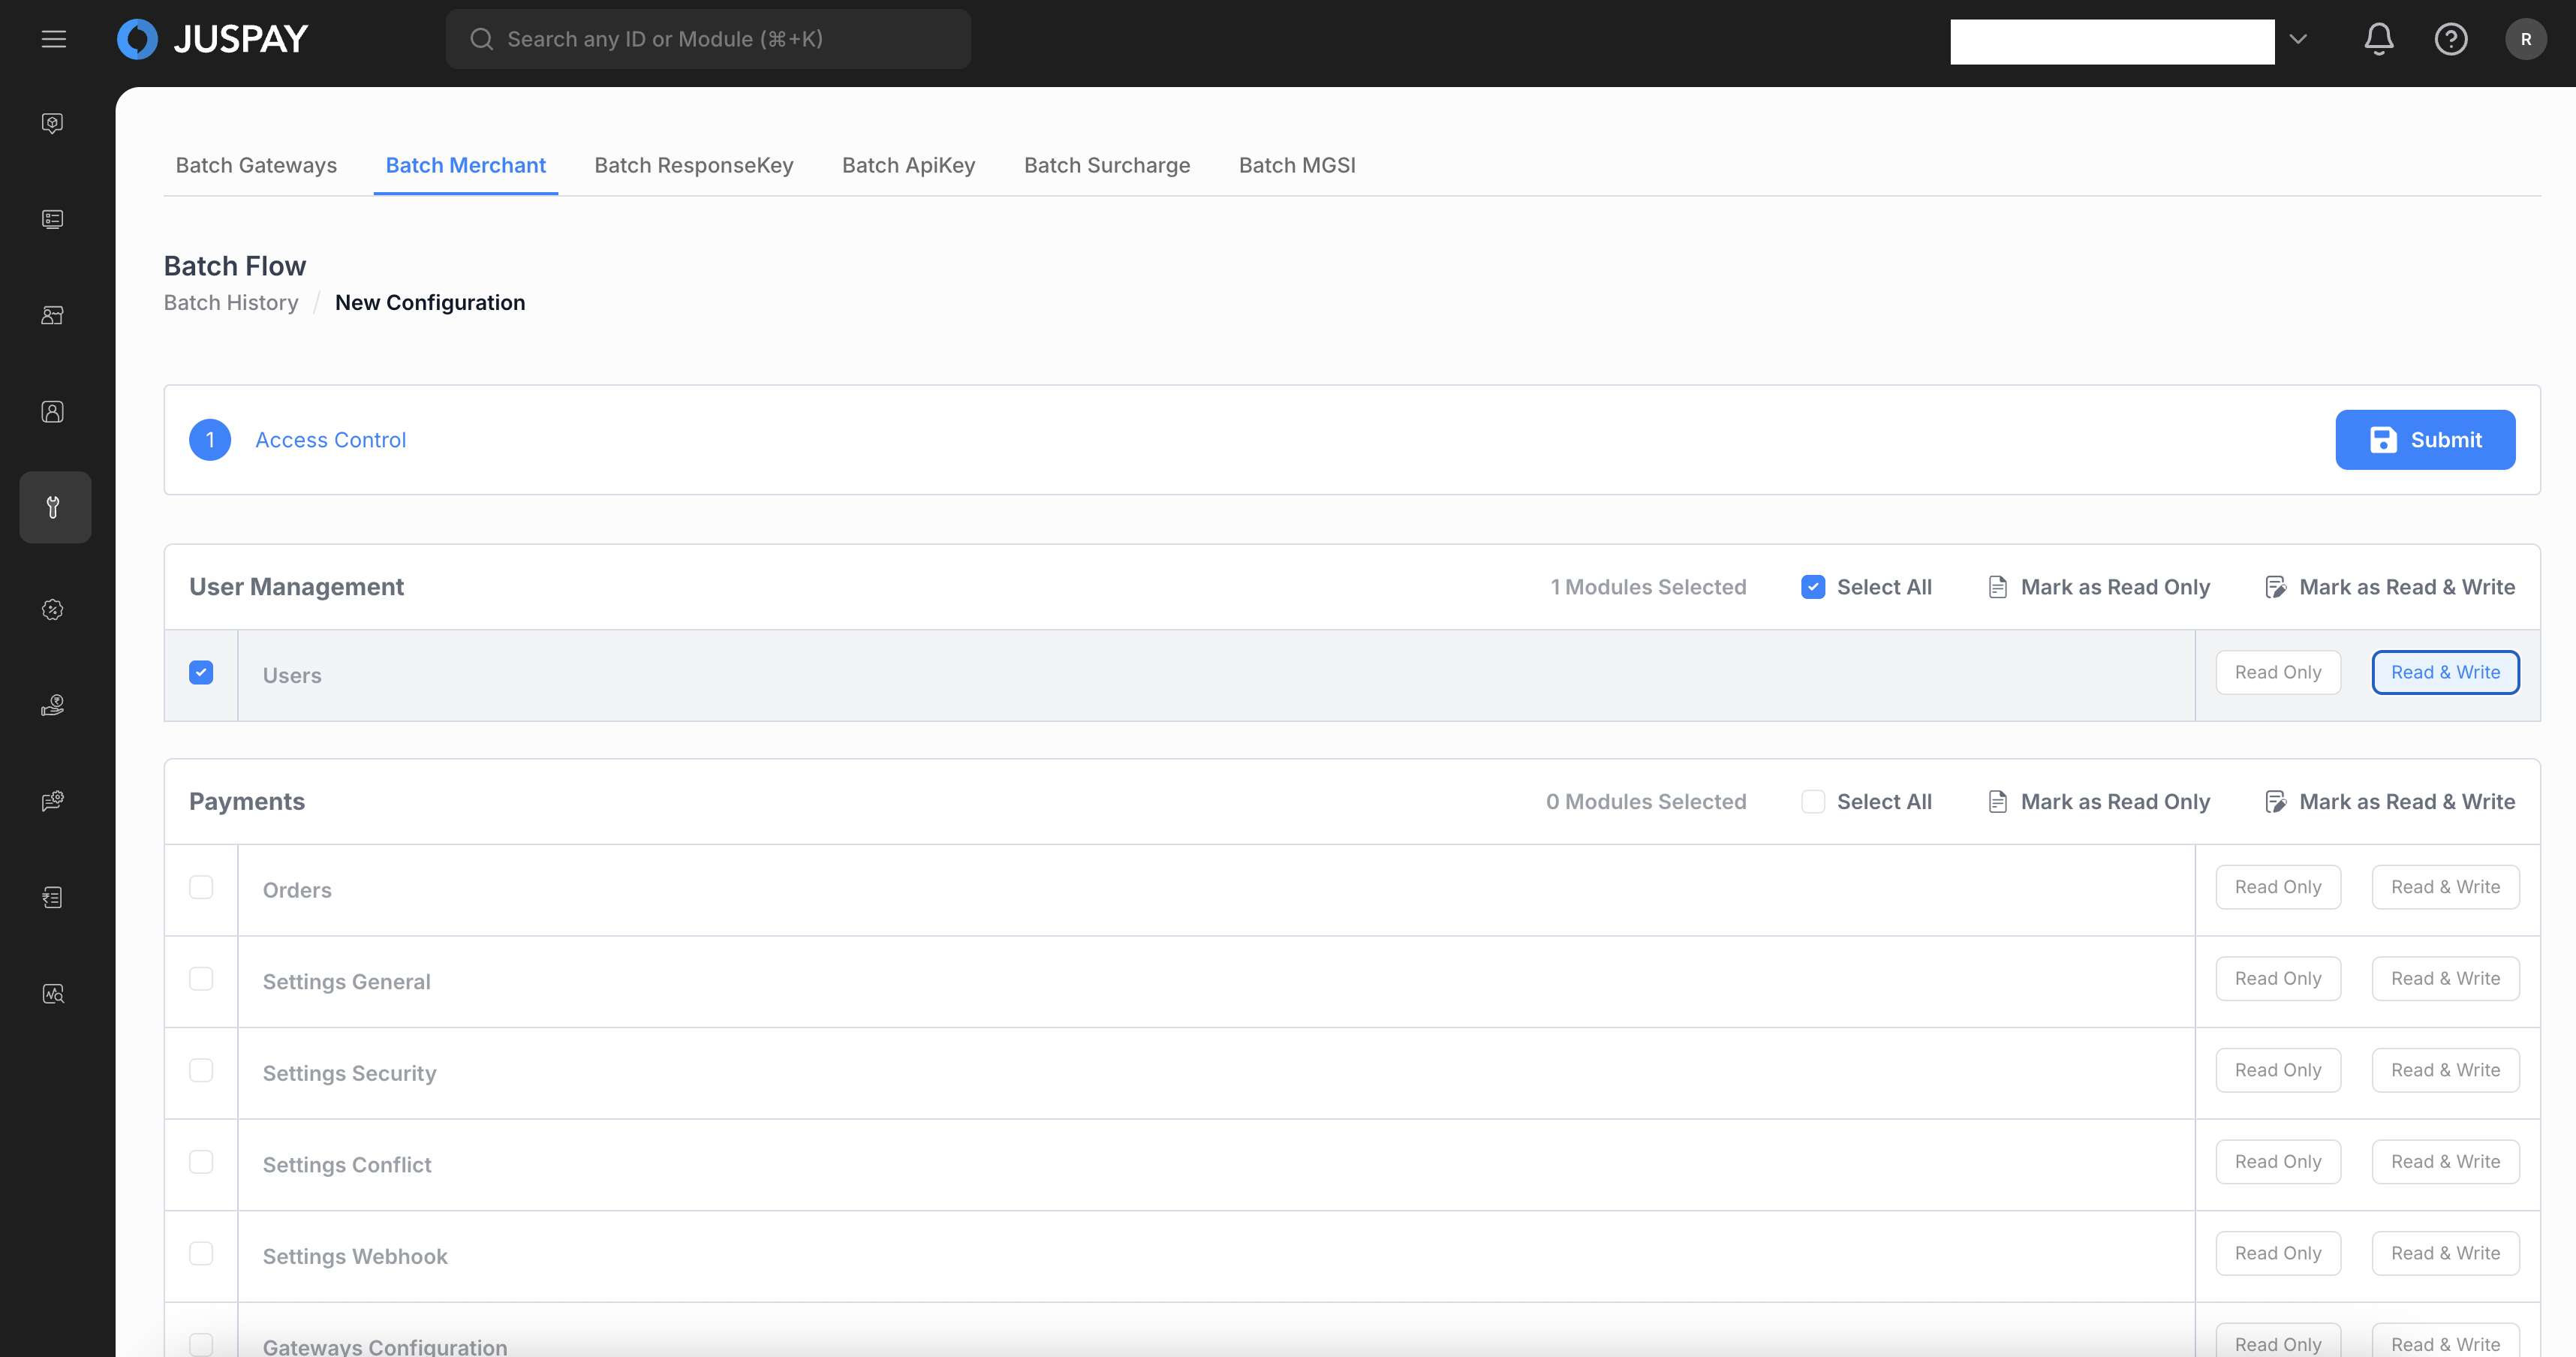2576x1357 pixels.
Task: Switch to the Batch Gateways tab
Action: pos(256,165)
